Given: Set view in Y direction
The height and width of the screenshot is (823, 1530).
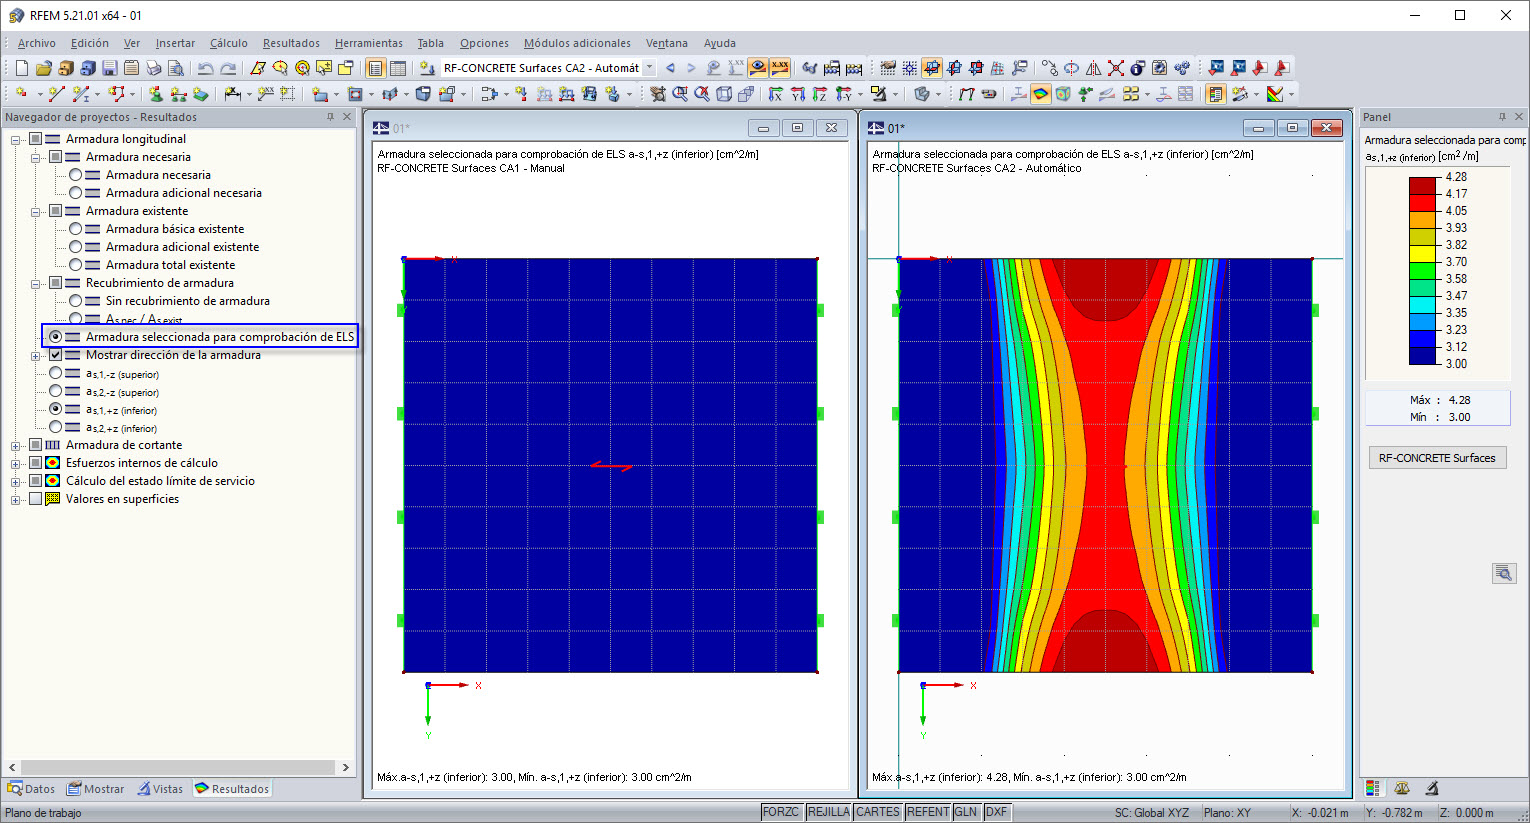Looking at the screenshot, I should tap(798, 94).
